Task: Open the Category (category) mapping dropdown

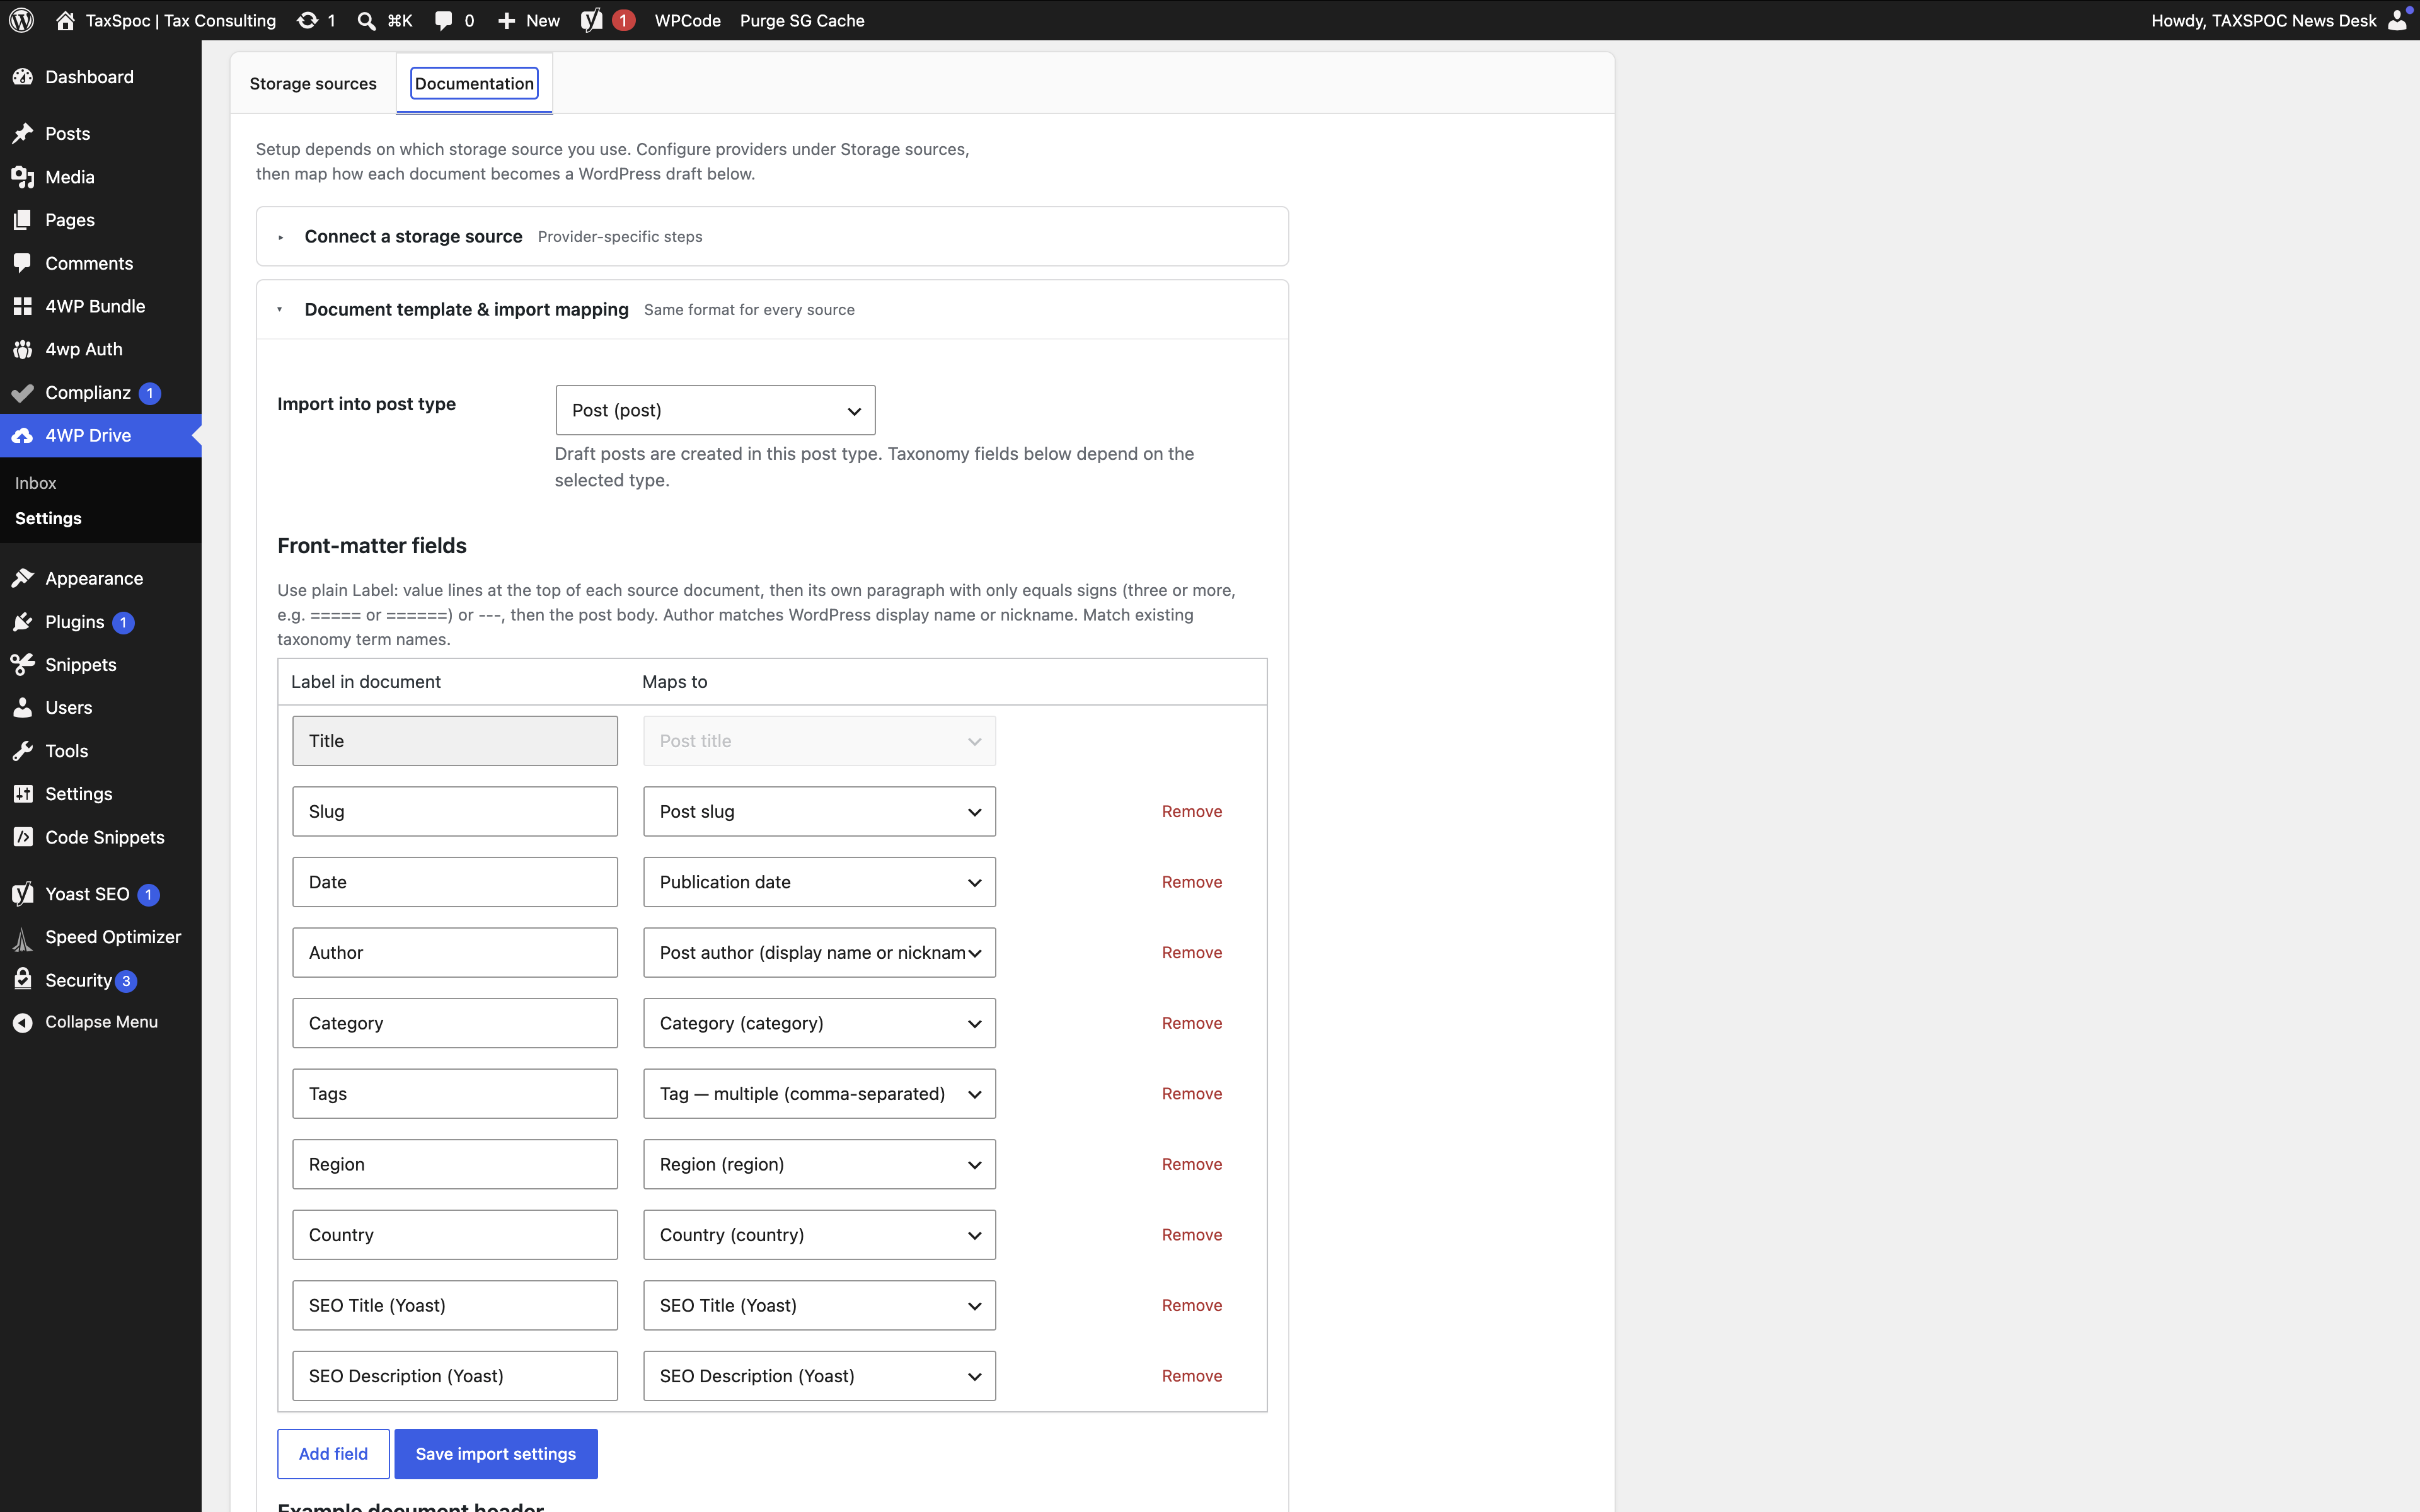Action: (819, 1023)
